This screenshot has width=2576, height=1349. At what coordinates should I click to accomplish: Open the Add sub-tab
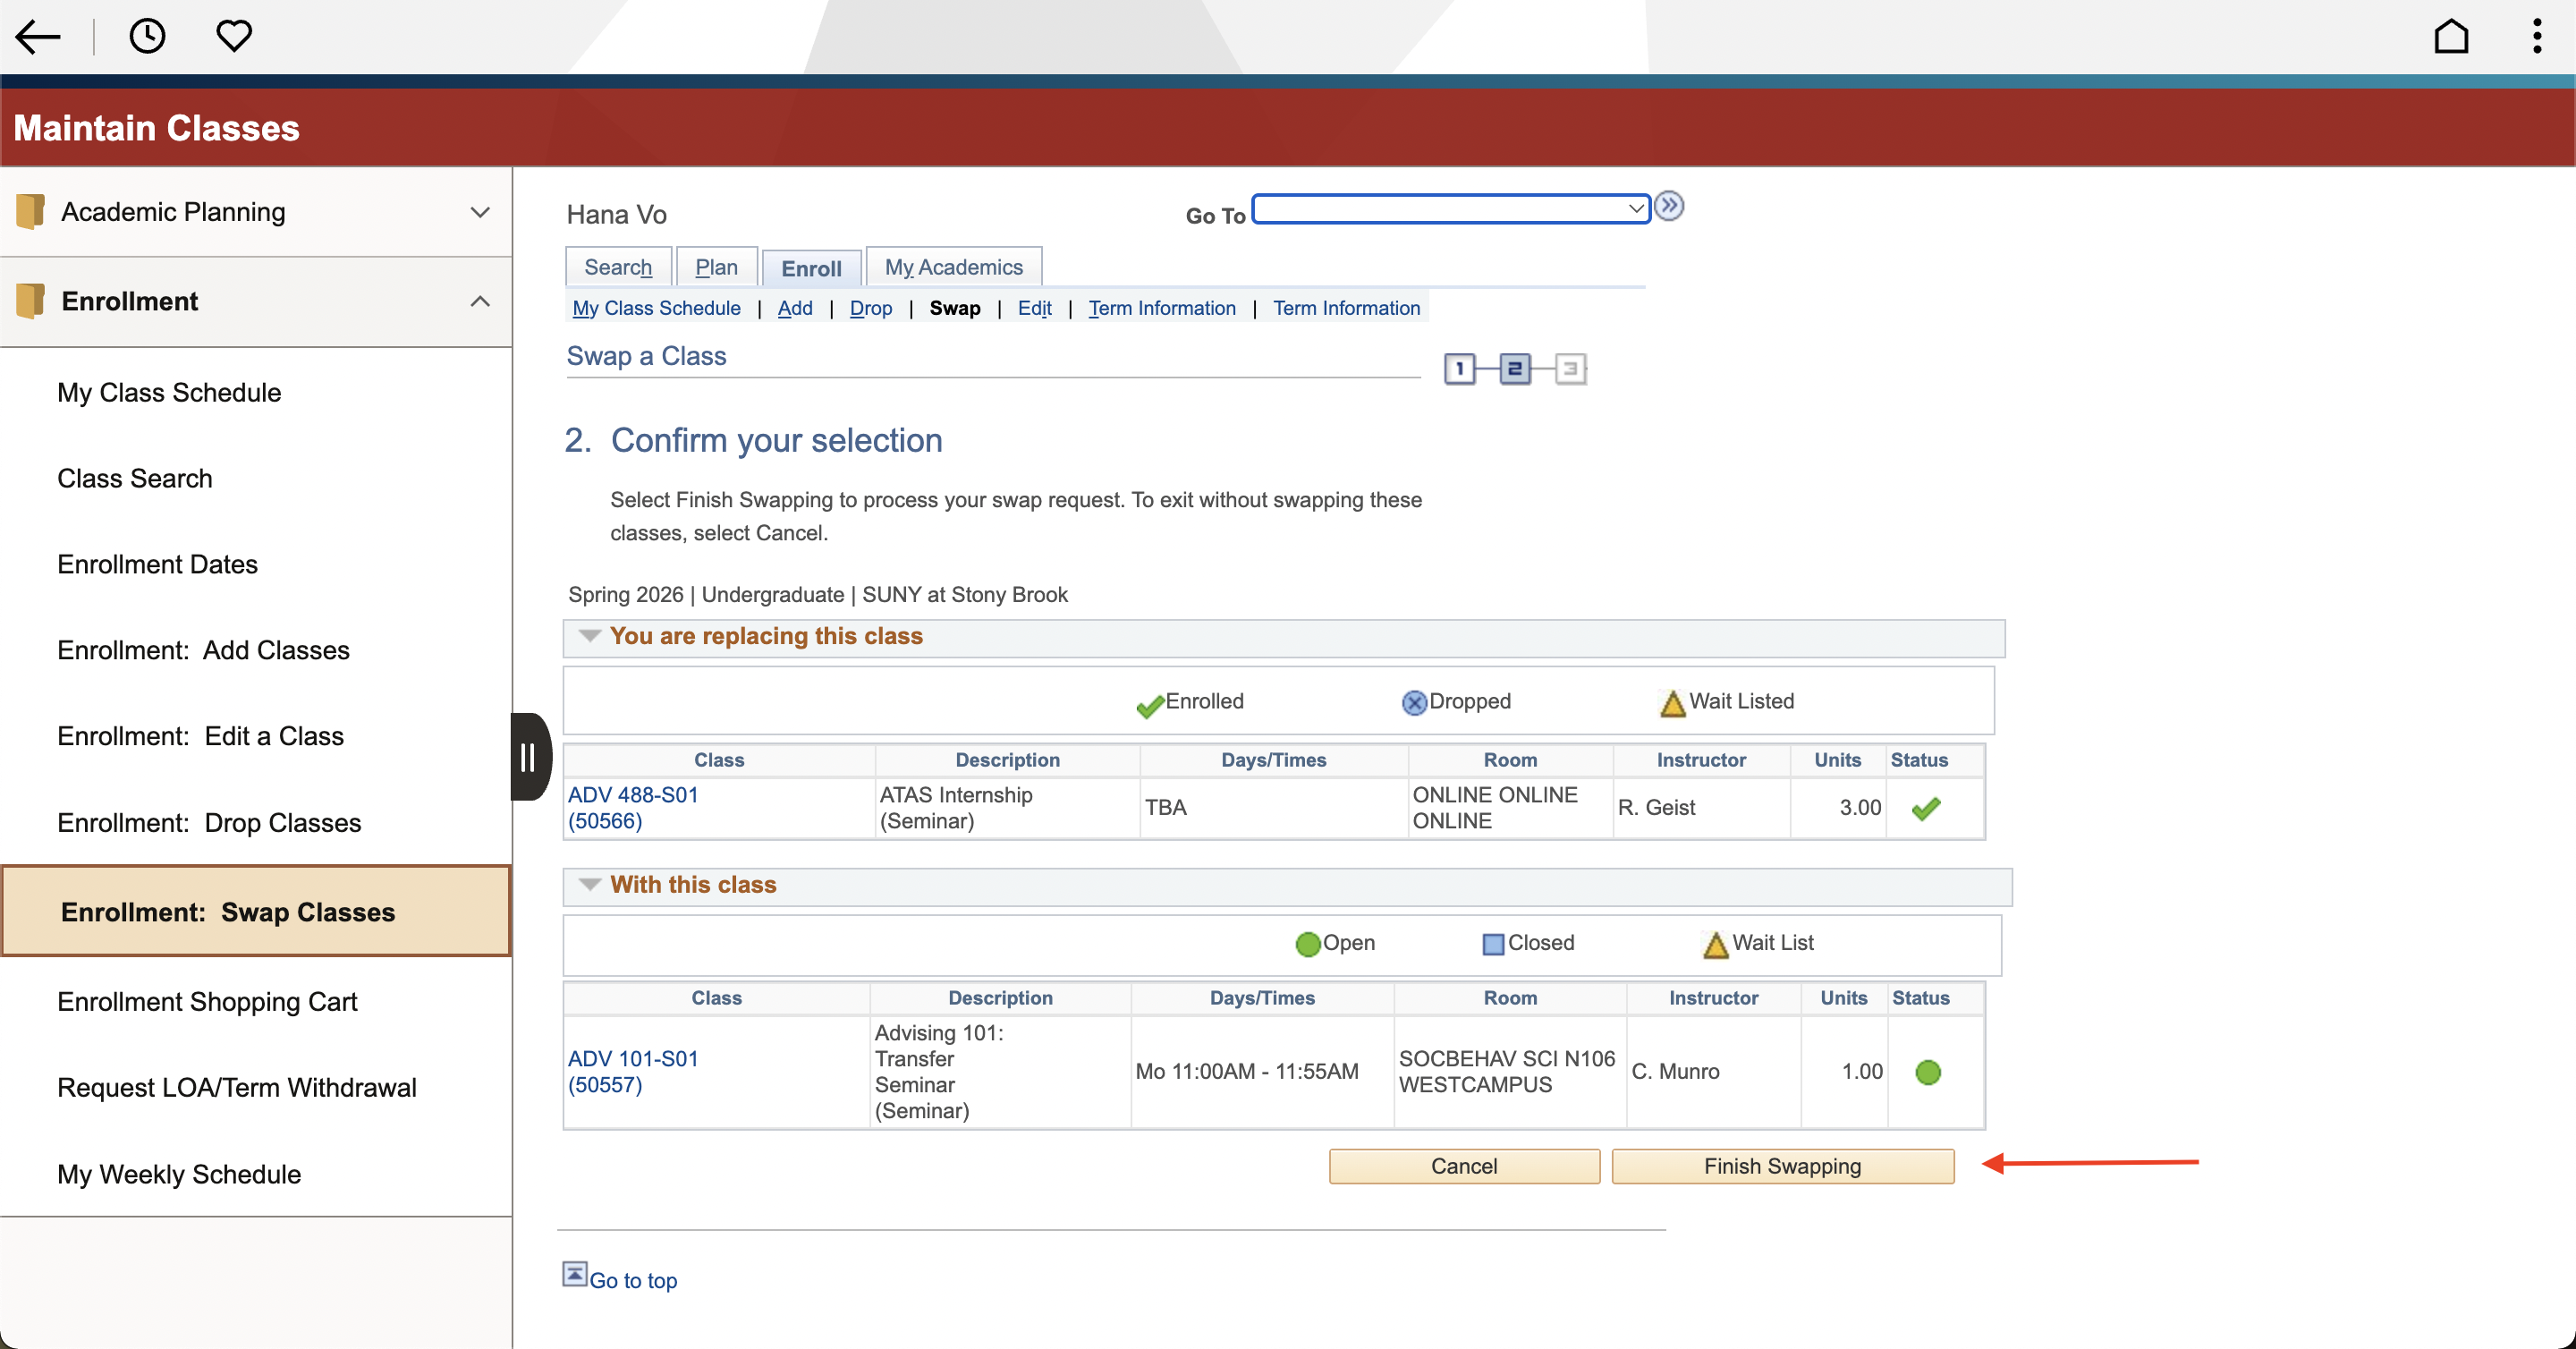tap(795, 308)
